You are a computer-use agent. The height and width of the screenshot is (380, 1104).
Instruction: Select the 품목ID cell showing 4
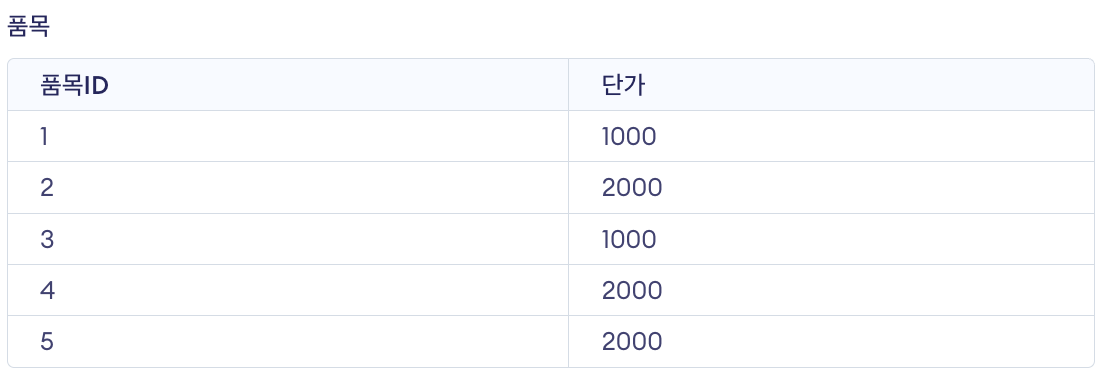coord(288,291)
